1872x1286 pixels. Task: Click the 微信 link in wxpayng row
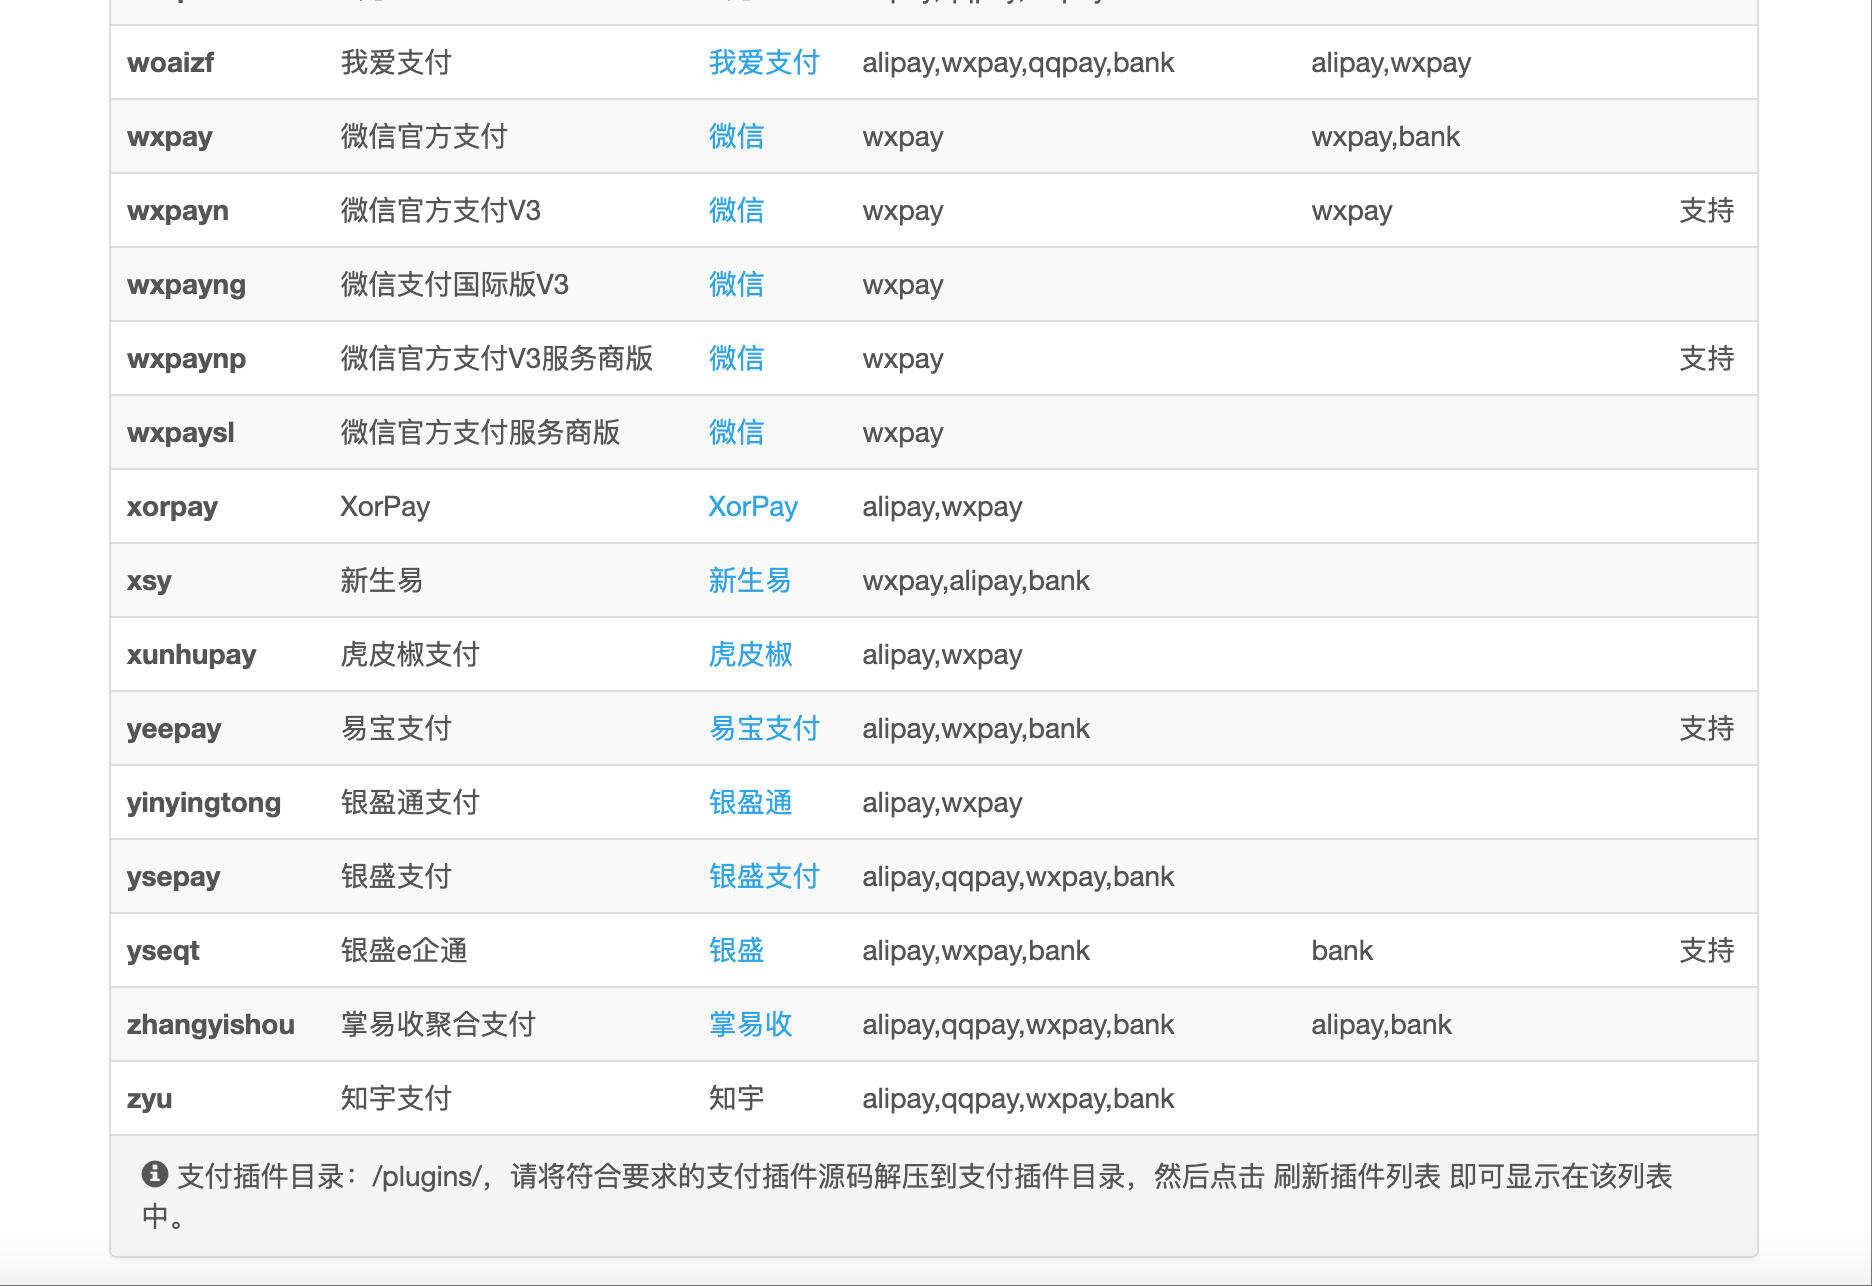[735, 285]
